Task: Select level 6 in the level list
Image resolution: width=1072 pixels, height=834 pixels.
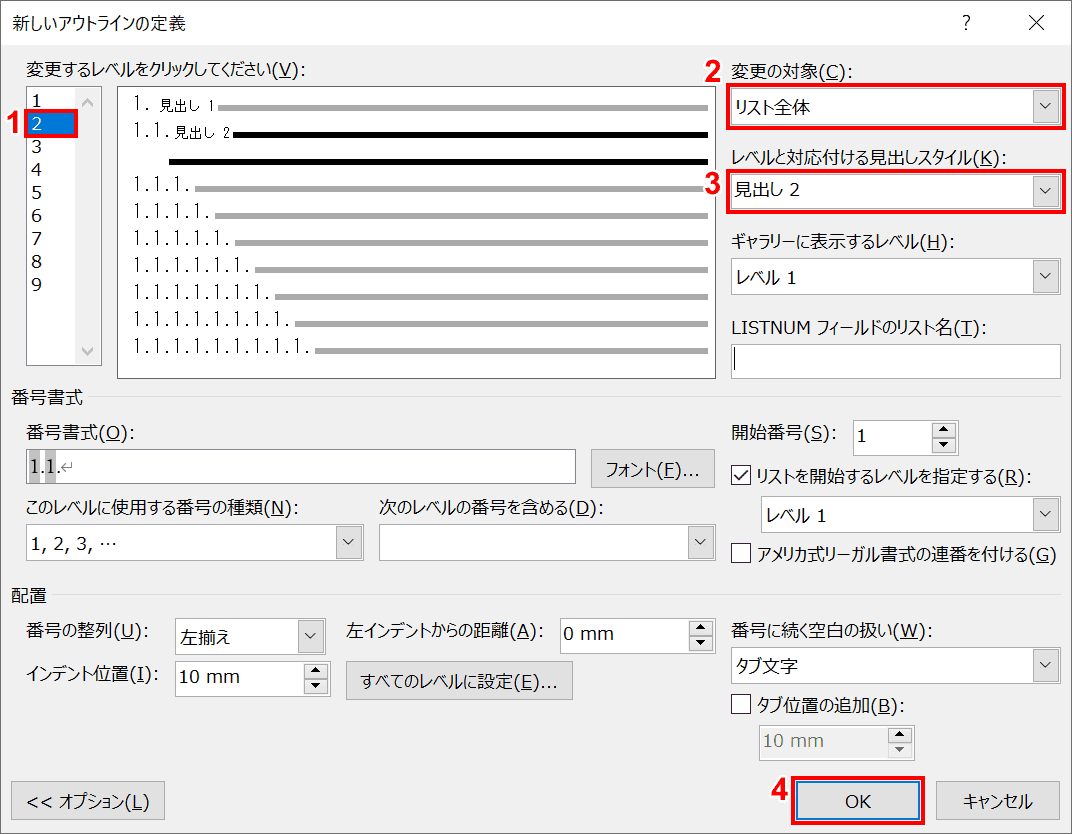Action: pyautogui.click(x=51, y=215)
